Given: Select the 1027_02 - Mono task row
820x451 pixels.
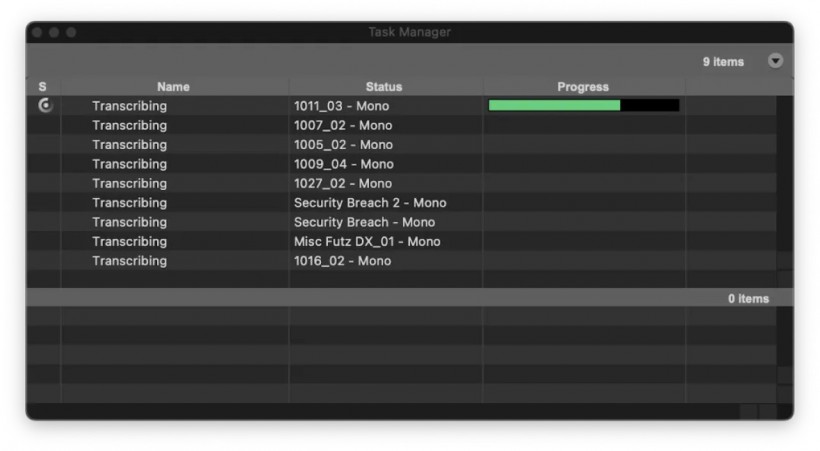Looking at the screenshot, I should (402, 184).
